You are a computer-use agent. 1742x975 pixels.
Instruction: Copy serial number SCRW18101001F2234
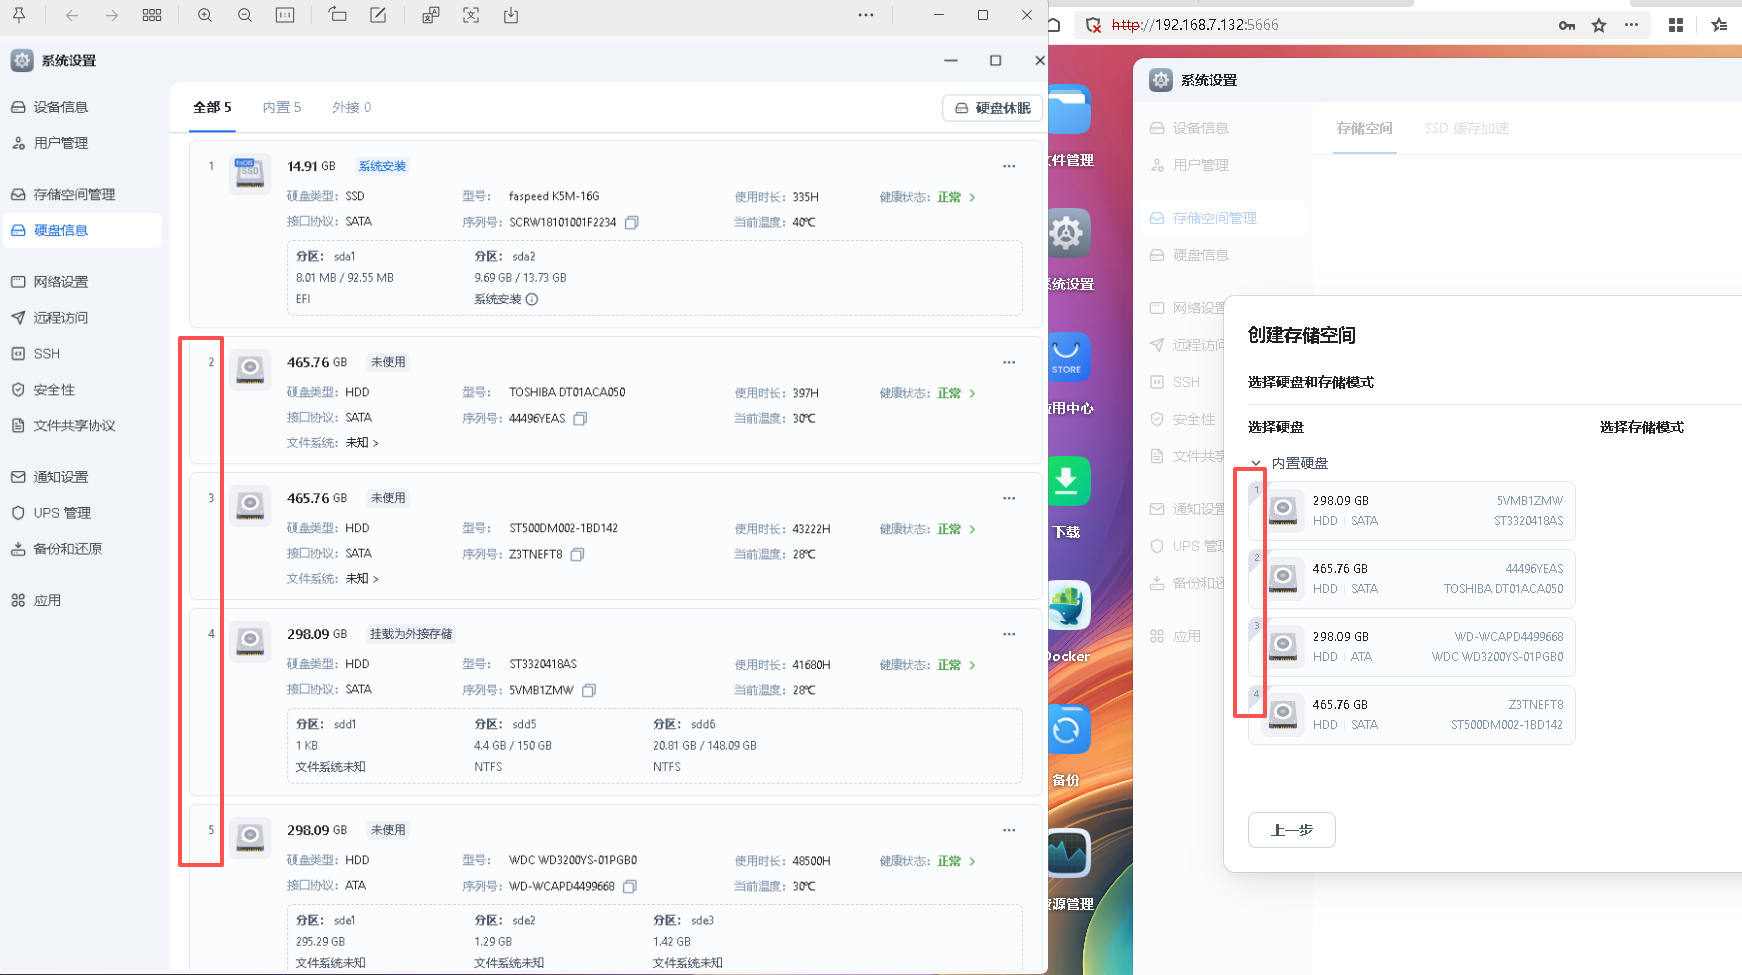tap(632, 222)
